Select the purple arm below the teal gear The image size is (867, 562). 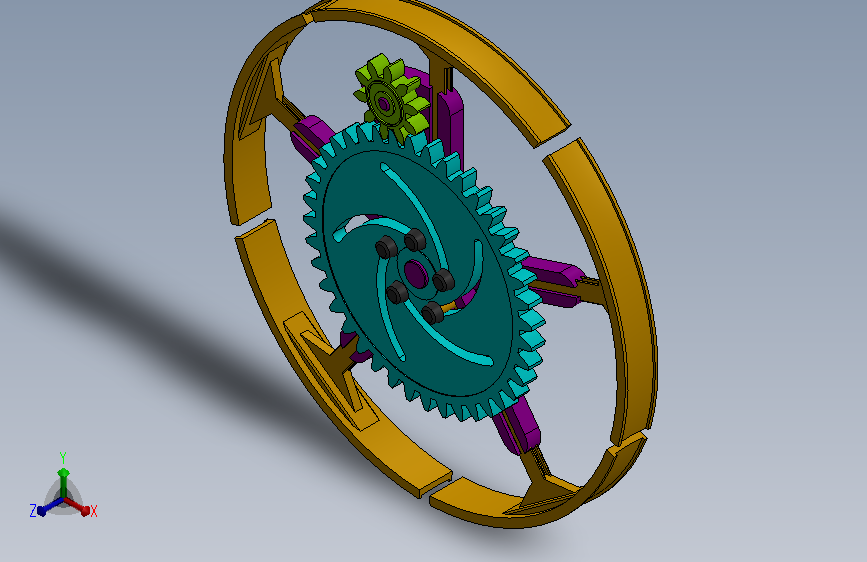[x=517, y=426]
